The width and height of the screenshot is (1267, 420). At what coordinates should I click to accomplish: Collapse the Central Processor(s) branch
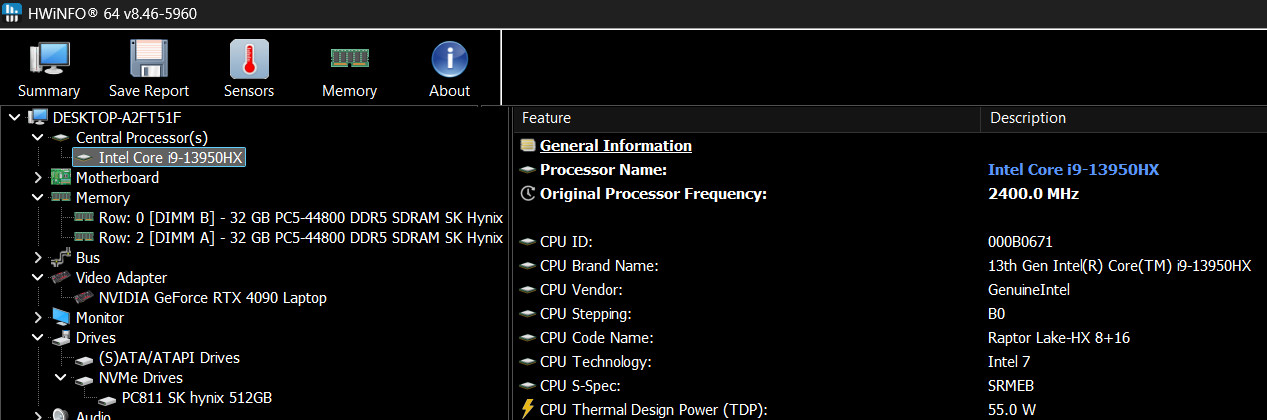click(38, 137)
